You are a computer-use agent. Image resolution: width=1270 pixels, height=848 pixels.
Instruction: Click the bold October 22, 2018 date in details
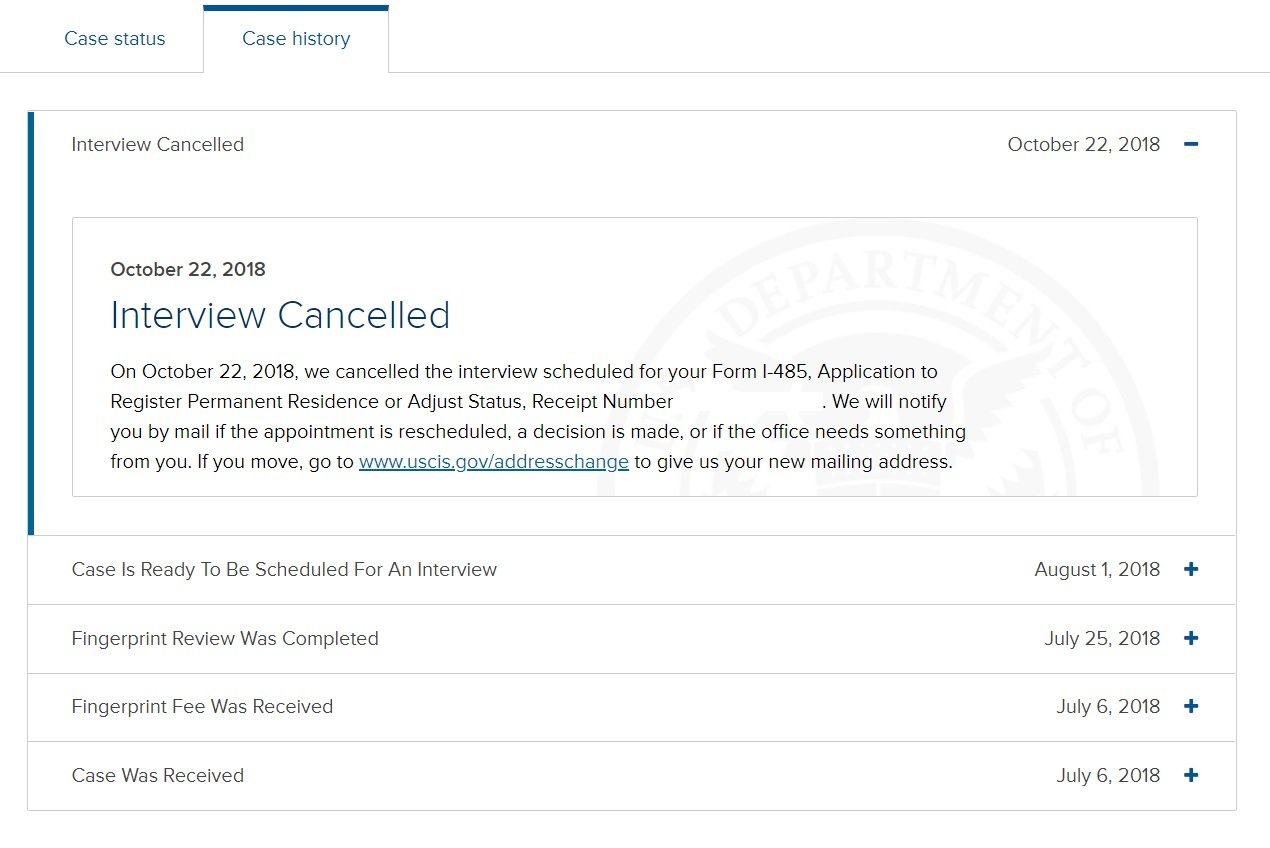[x=188, y=269]
